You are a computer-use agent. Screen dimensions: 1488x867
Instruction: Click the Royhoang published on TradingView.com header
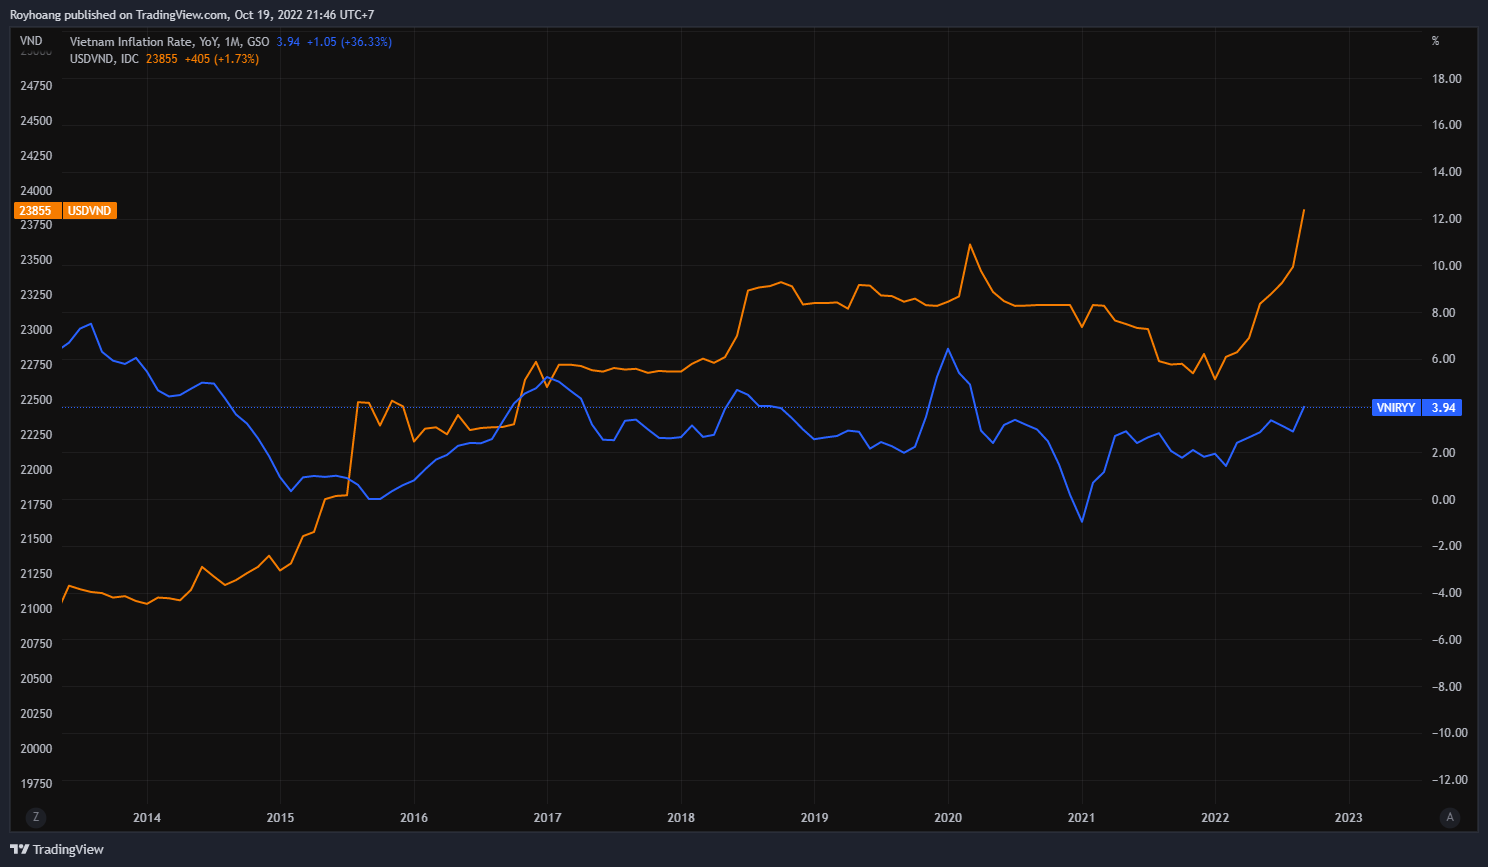coord(192,15)
